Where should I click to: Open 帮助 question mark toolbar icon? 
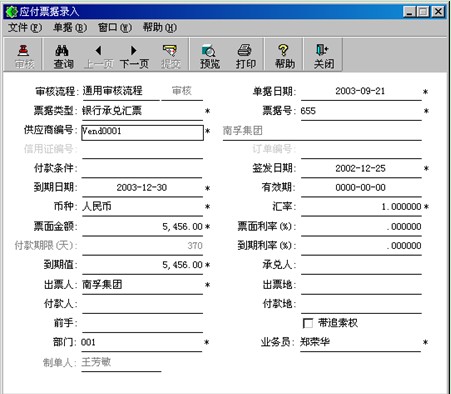point(283,51)
